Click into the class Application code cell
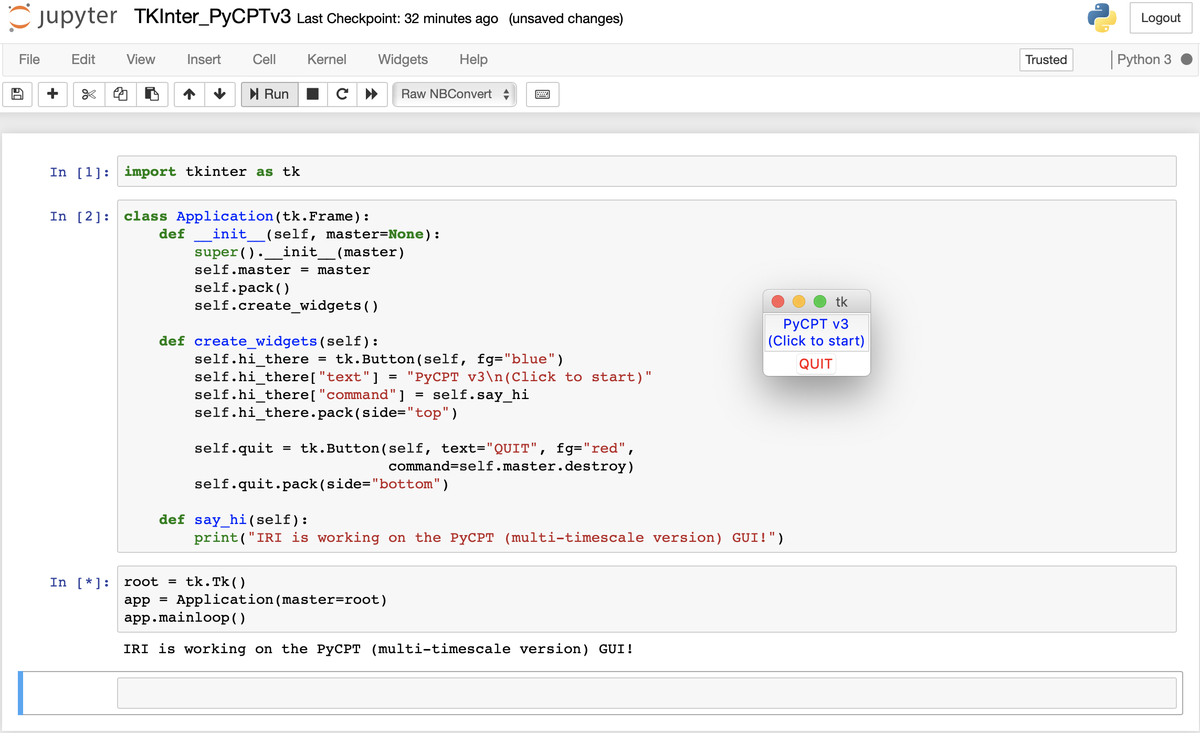This screenshot has height=733, width=1200. pyautogui.click(x=646, y=376)
